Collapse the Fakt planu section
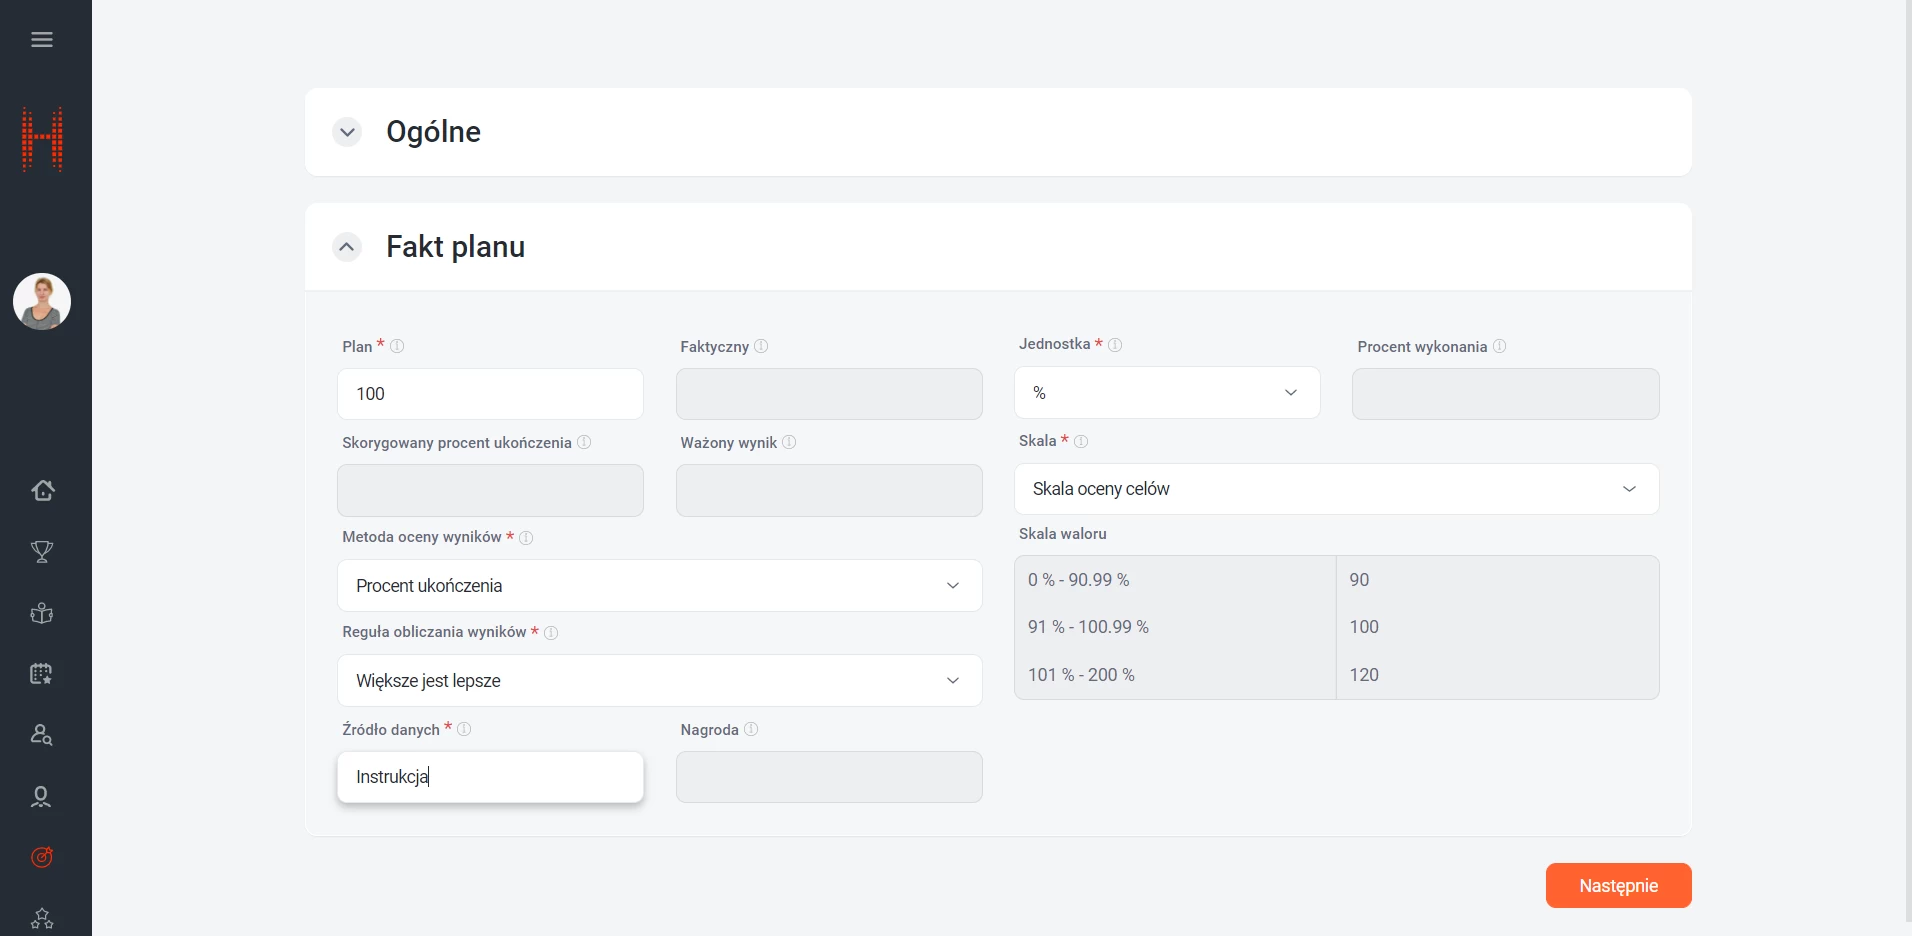Screen dimensions: 1912x936 pos(347,247)
